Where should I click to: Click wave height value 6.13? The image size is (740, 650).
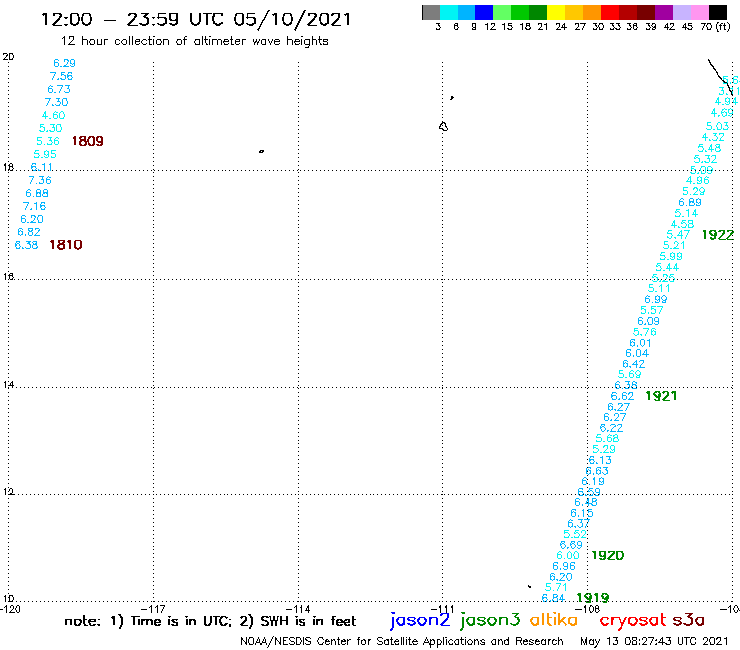pos(600,460)
